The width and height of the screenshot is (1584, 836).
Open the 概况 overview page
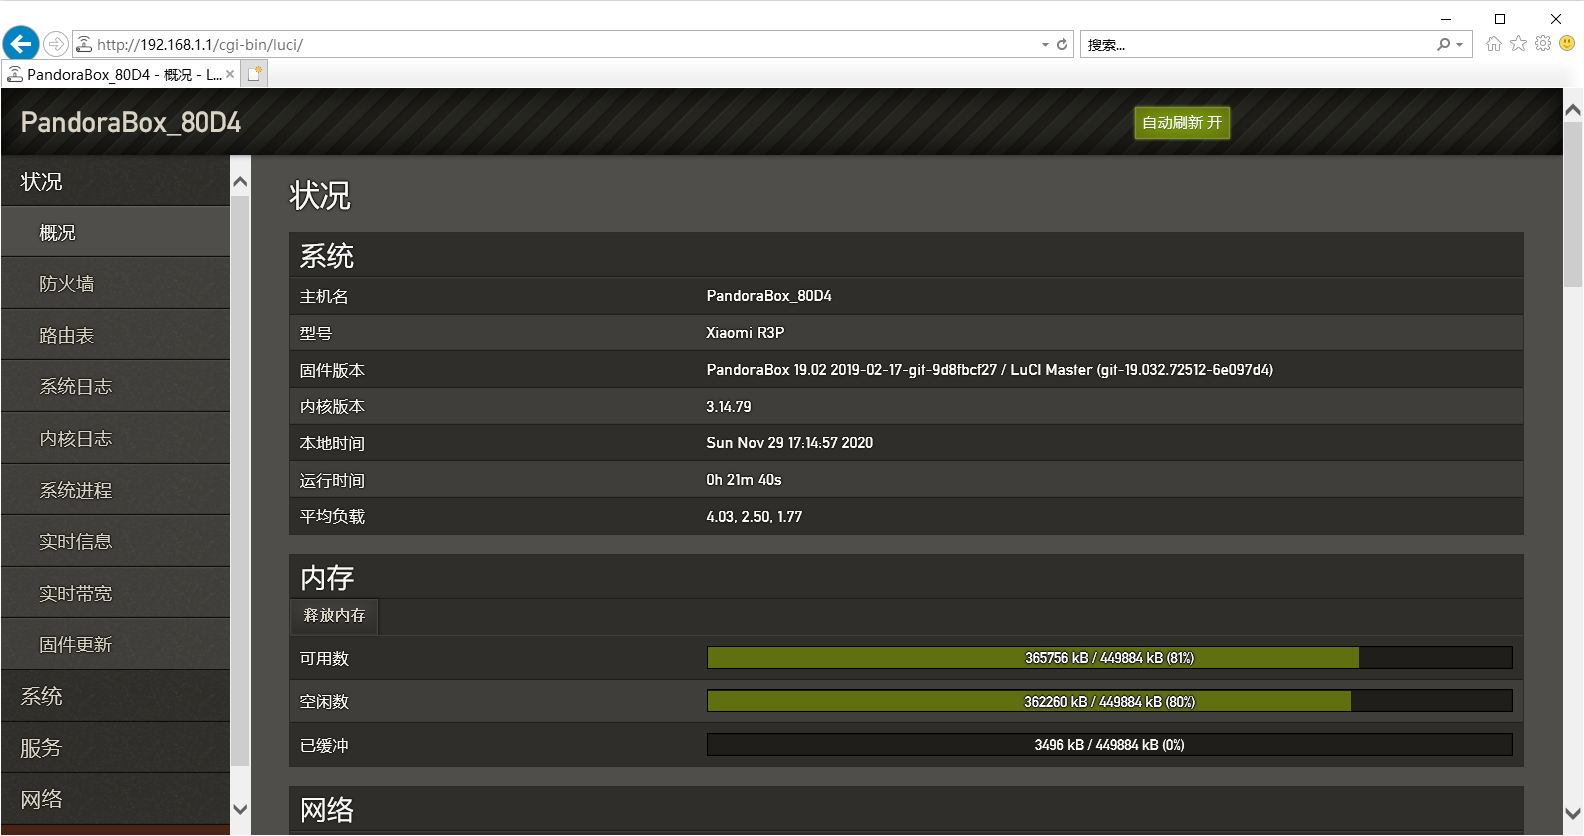[116, 232]
